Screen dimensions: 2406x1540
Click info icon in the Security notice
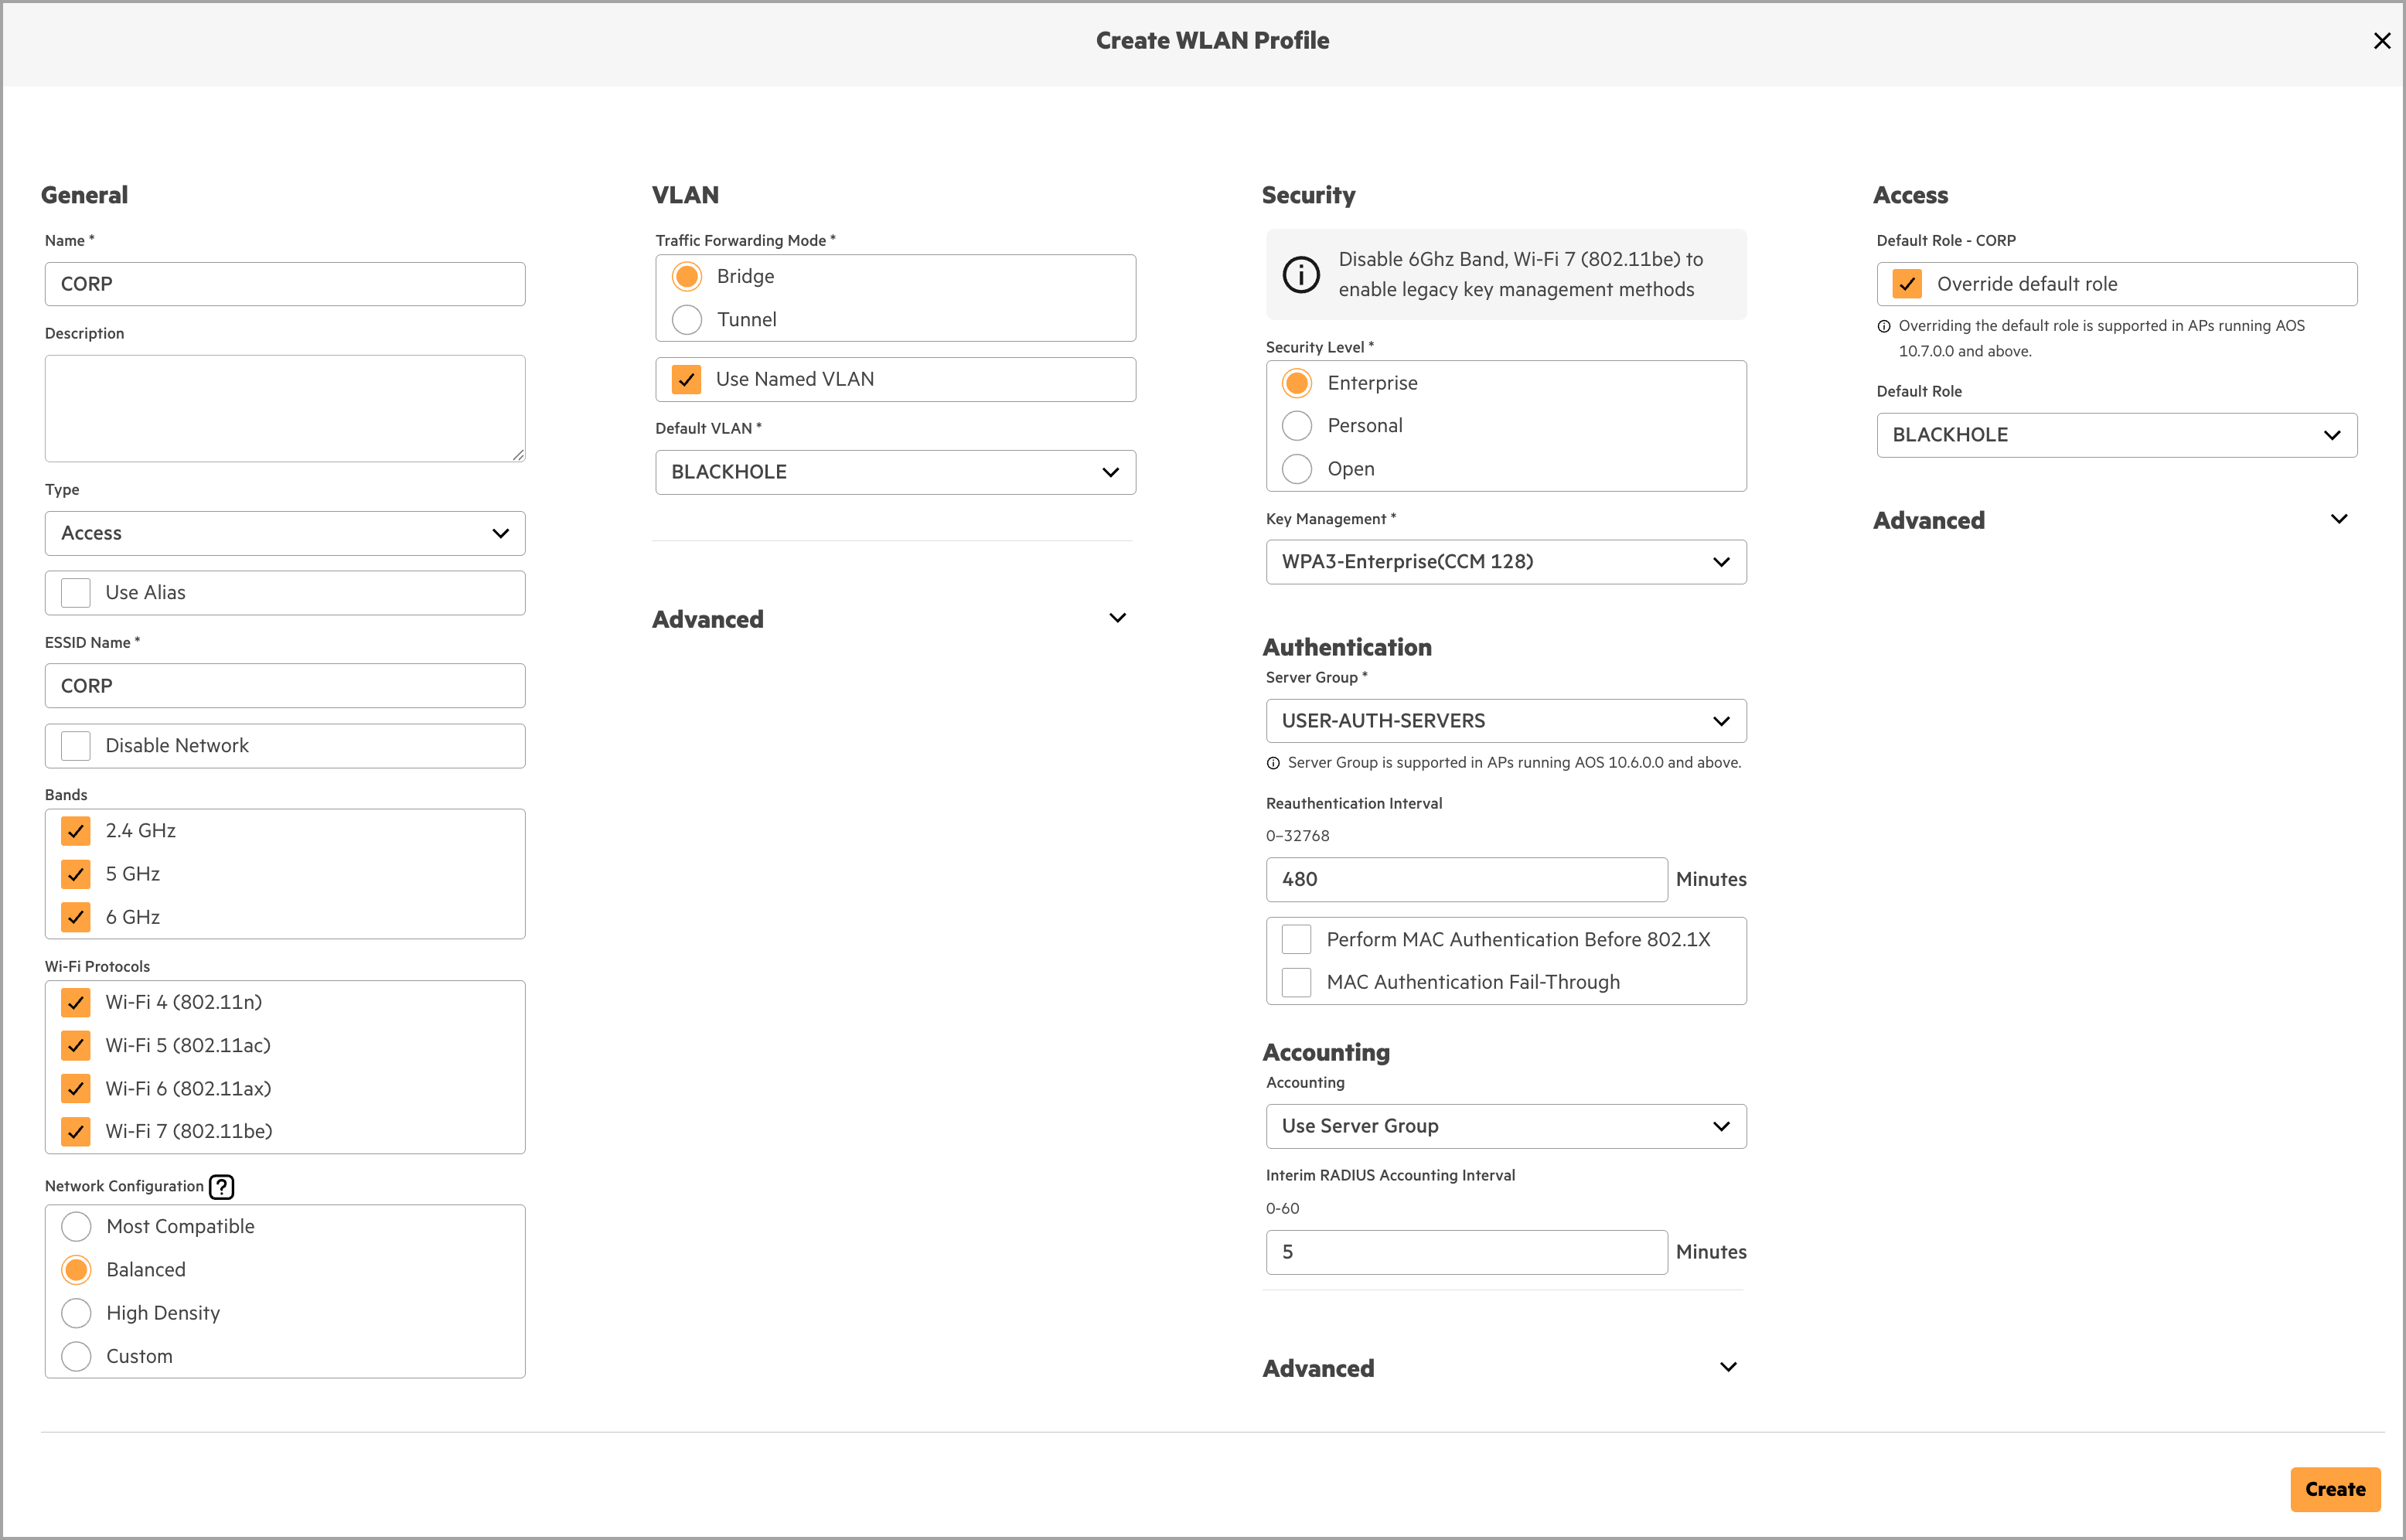1301,274
